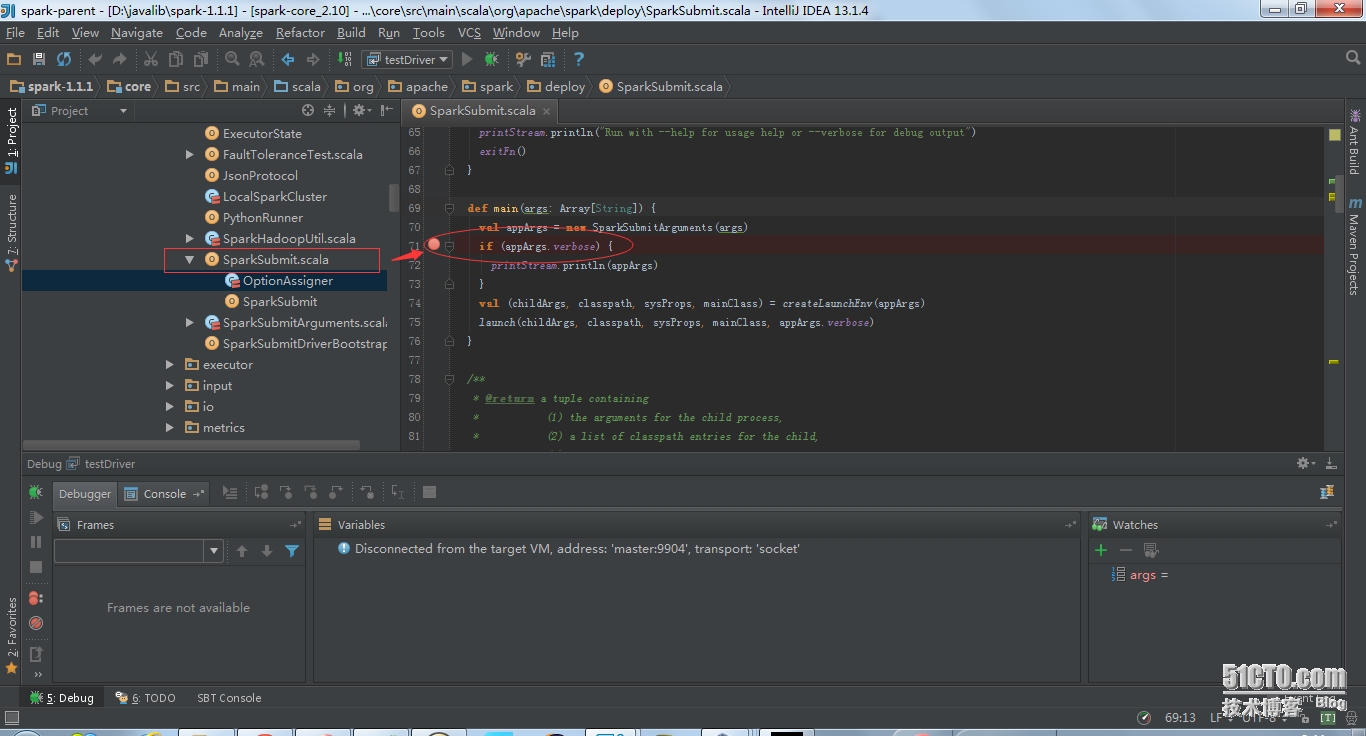Switch to the Console tab
The width and height of the screenshot is (1366, 736).
point(163,492)
